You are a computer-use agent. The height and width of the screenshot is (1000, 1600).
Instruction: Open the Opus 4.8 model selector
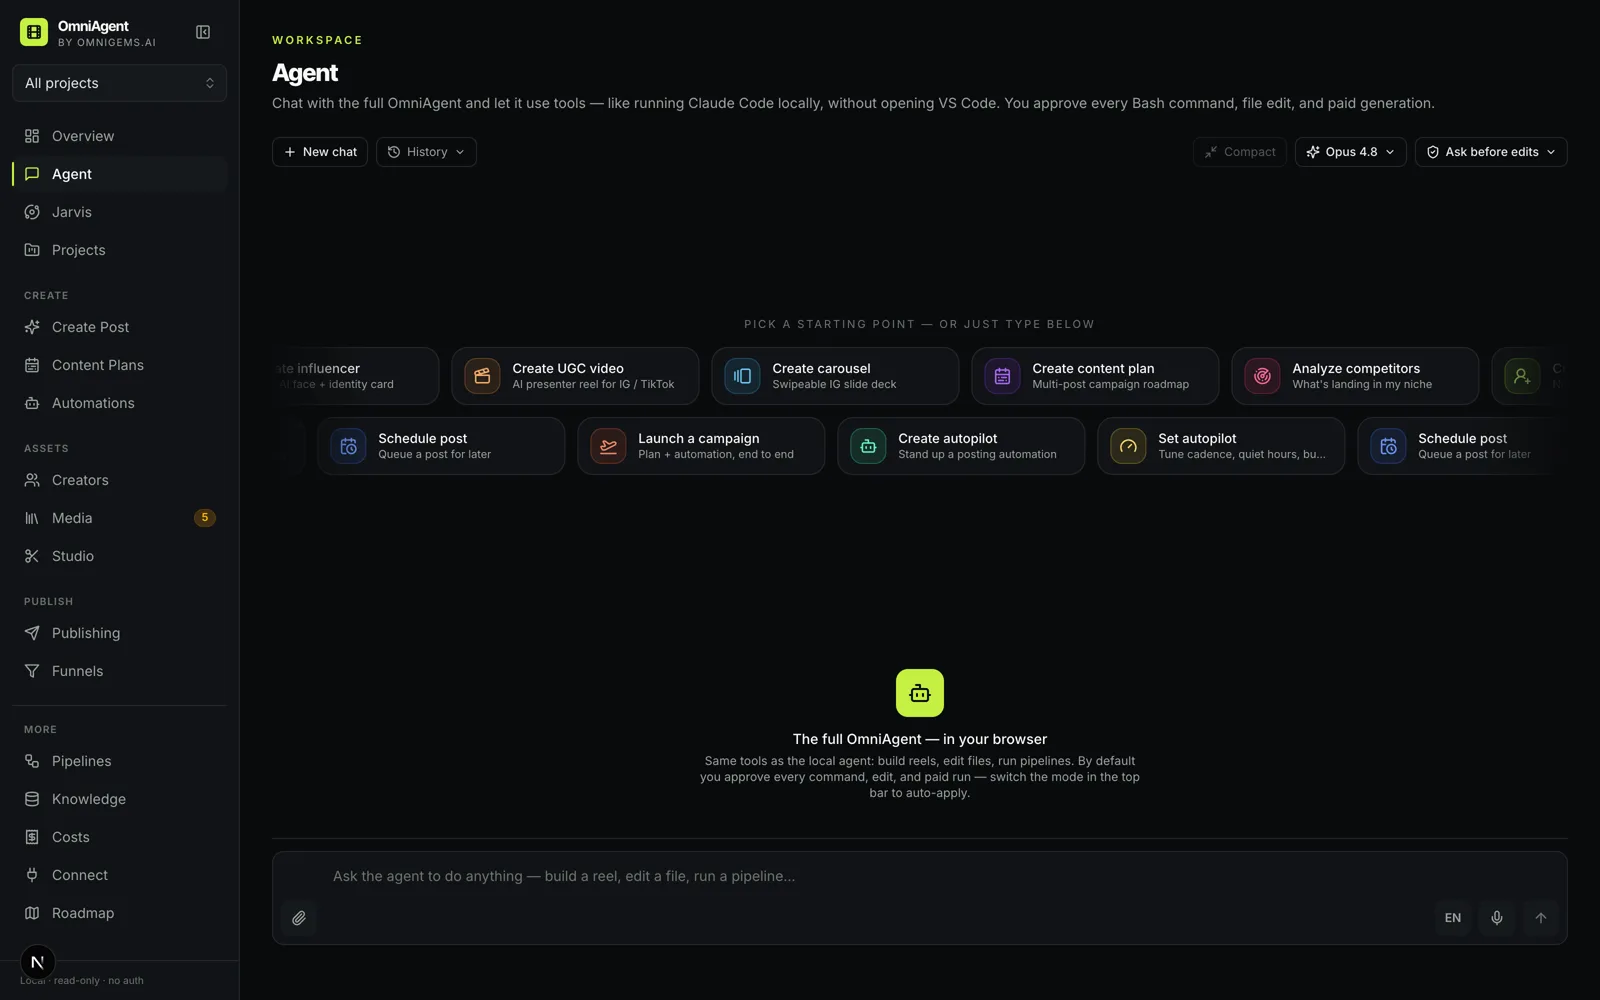point(1351,152)
